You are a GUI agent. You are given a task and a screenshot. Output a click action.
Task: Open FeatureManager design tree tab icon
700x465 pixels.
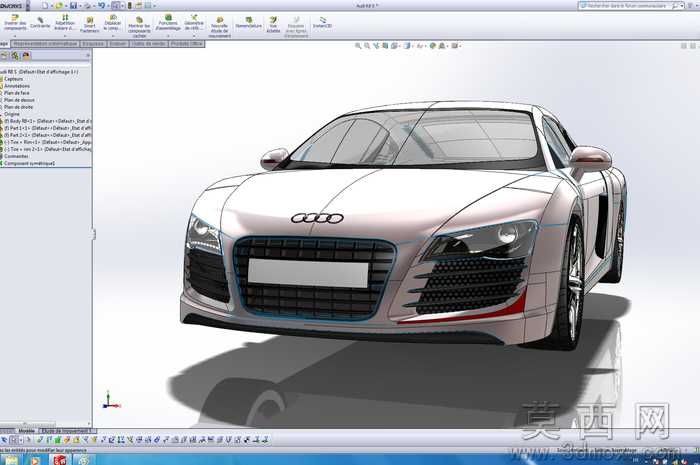4,55
